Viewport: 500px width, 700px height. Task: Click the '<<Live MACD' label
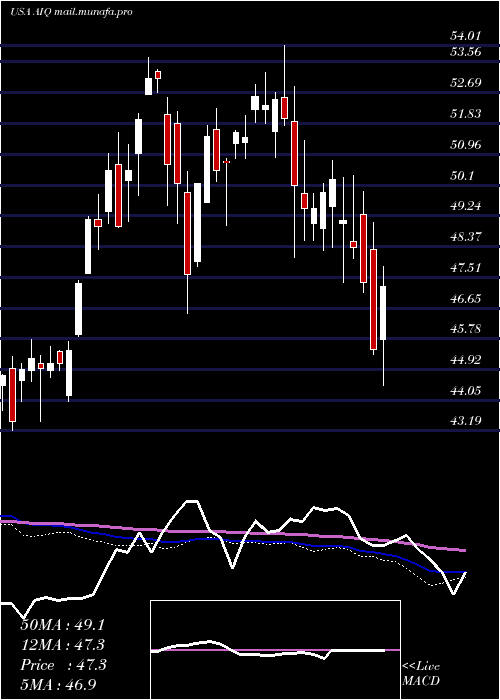(x=421, y=674)
